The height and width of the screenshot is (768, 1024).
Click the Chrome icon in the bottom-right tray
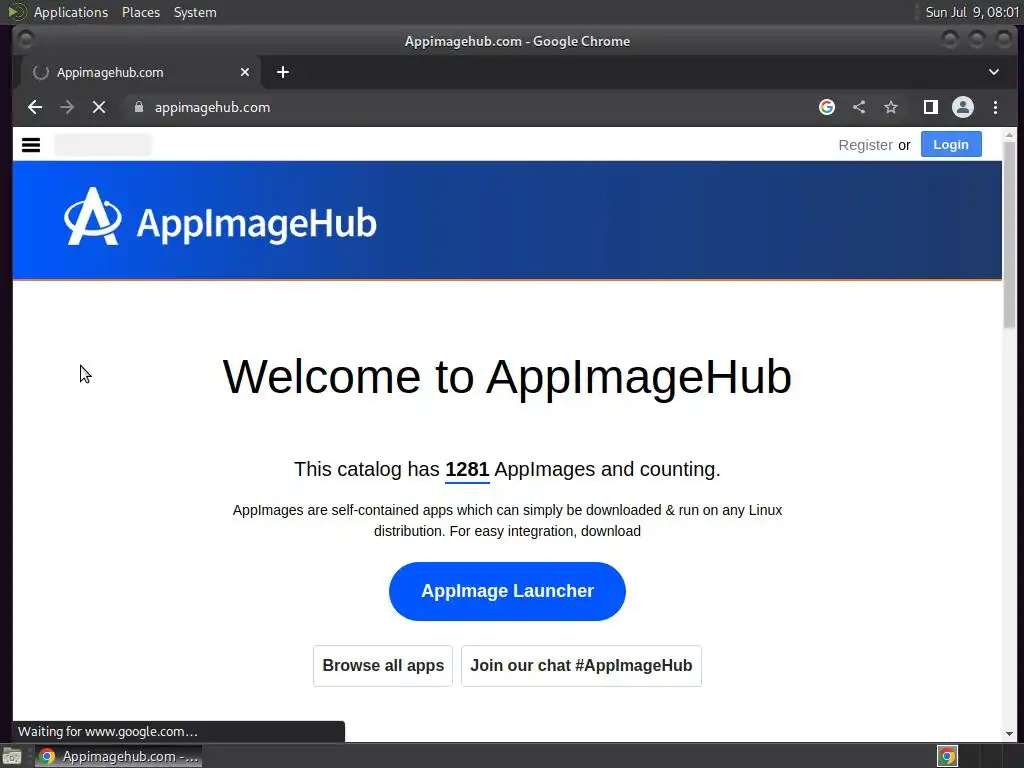[x=947, y=756]
